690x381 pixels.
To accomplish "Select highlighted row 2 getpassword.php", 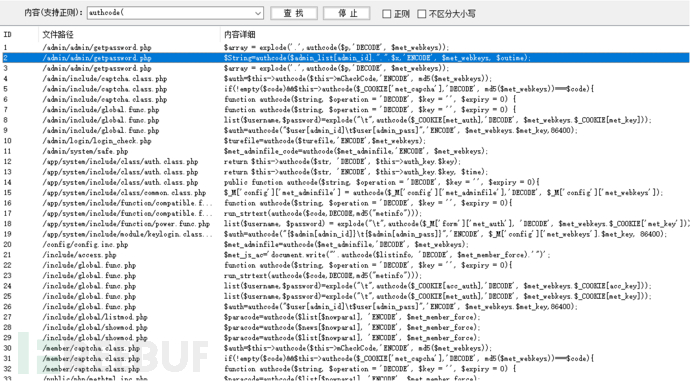I will click(x=346, y=58).
